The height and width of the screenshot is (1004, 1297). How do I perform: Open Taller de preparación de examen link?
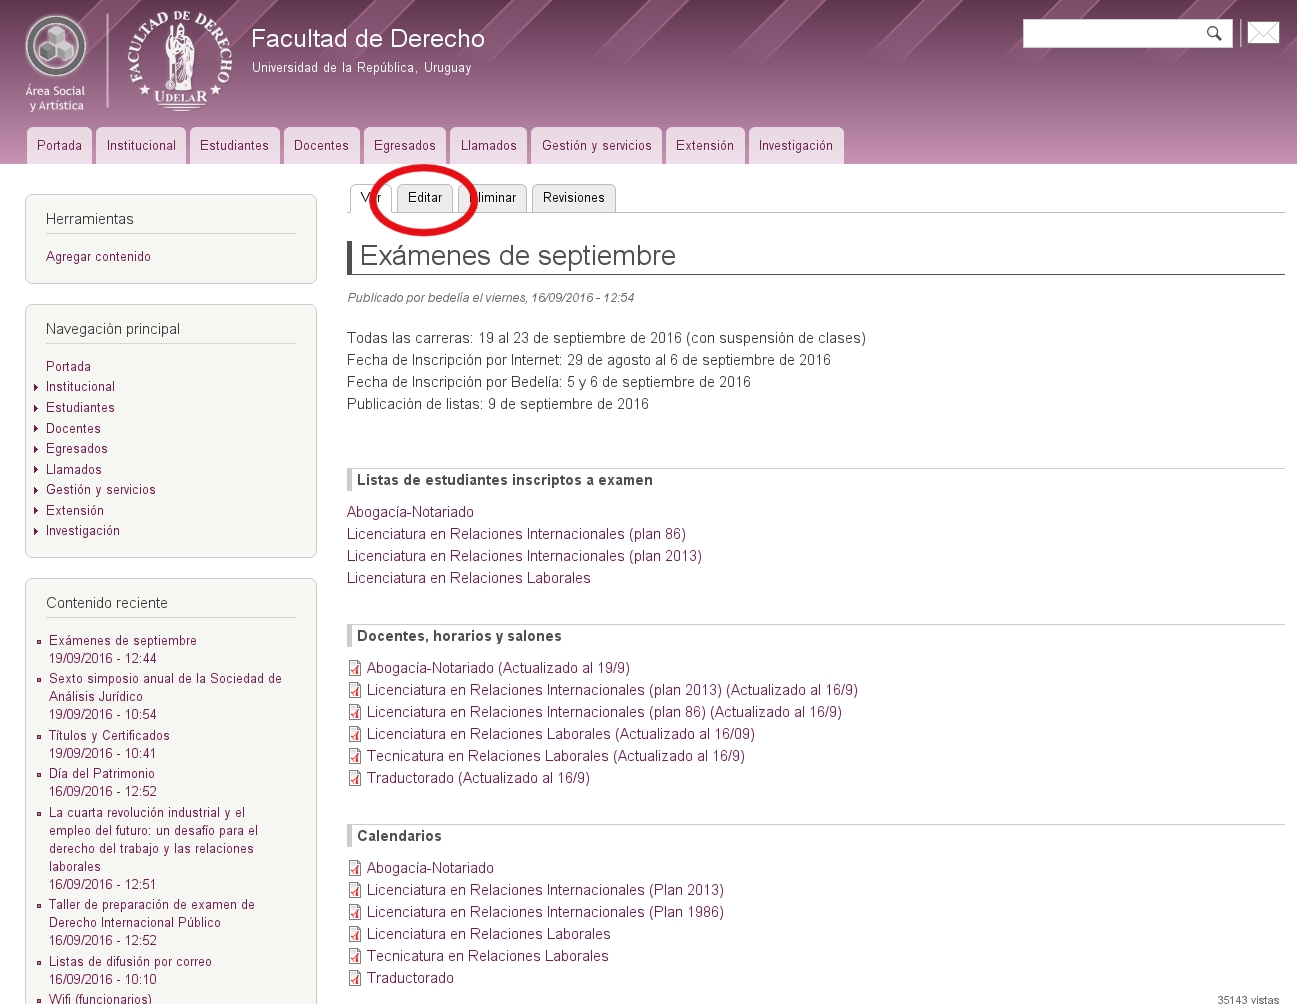pyautogui.click(x=152, y=914)
